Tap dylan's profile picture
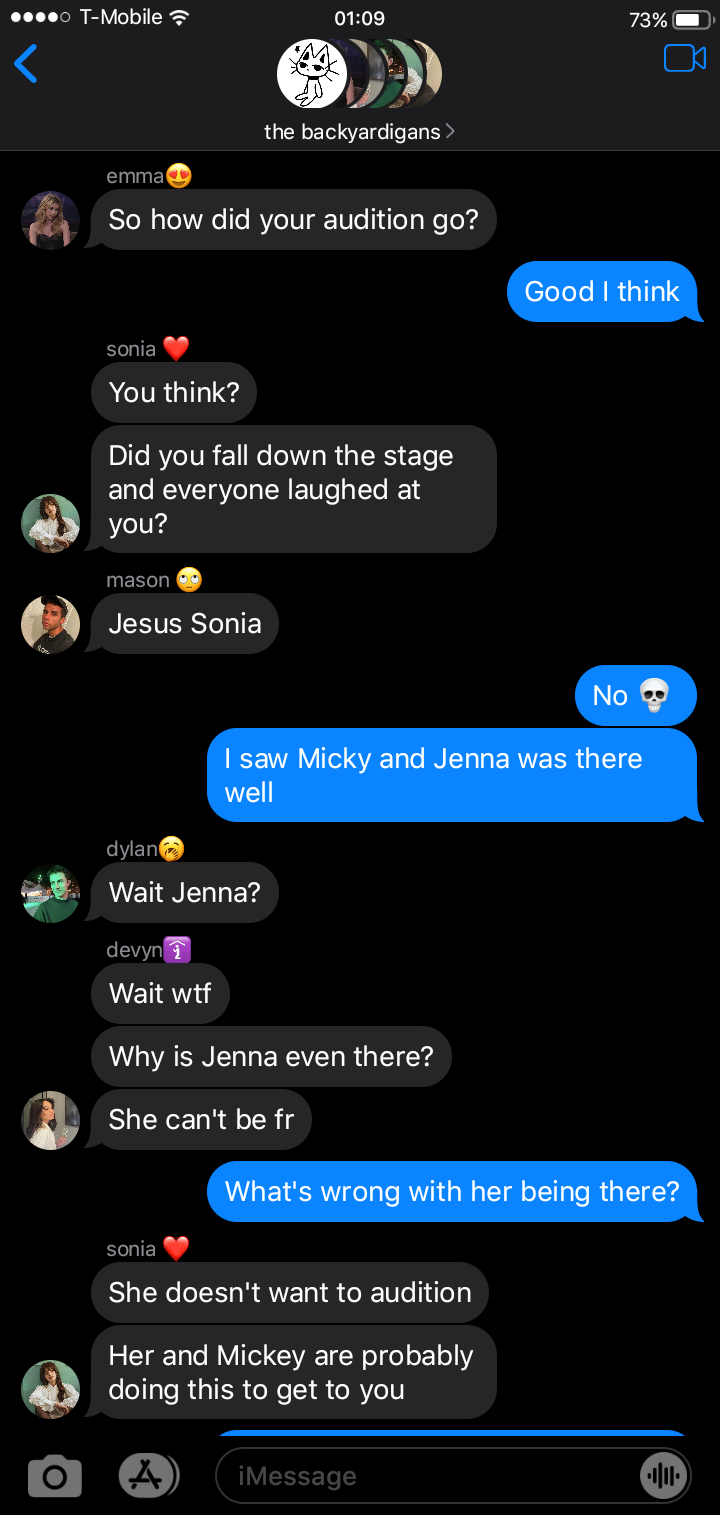Image resolution: width=720 pixels, height=1515 pixels. pos(50,893)
